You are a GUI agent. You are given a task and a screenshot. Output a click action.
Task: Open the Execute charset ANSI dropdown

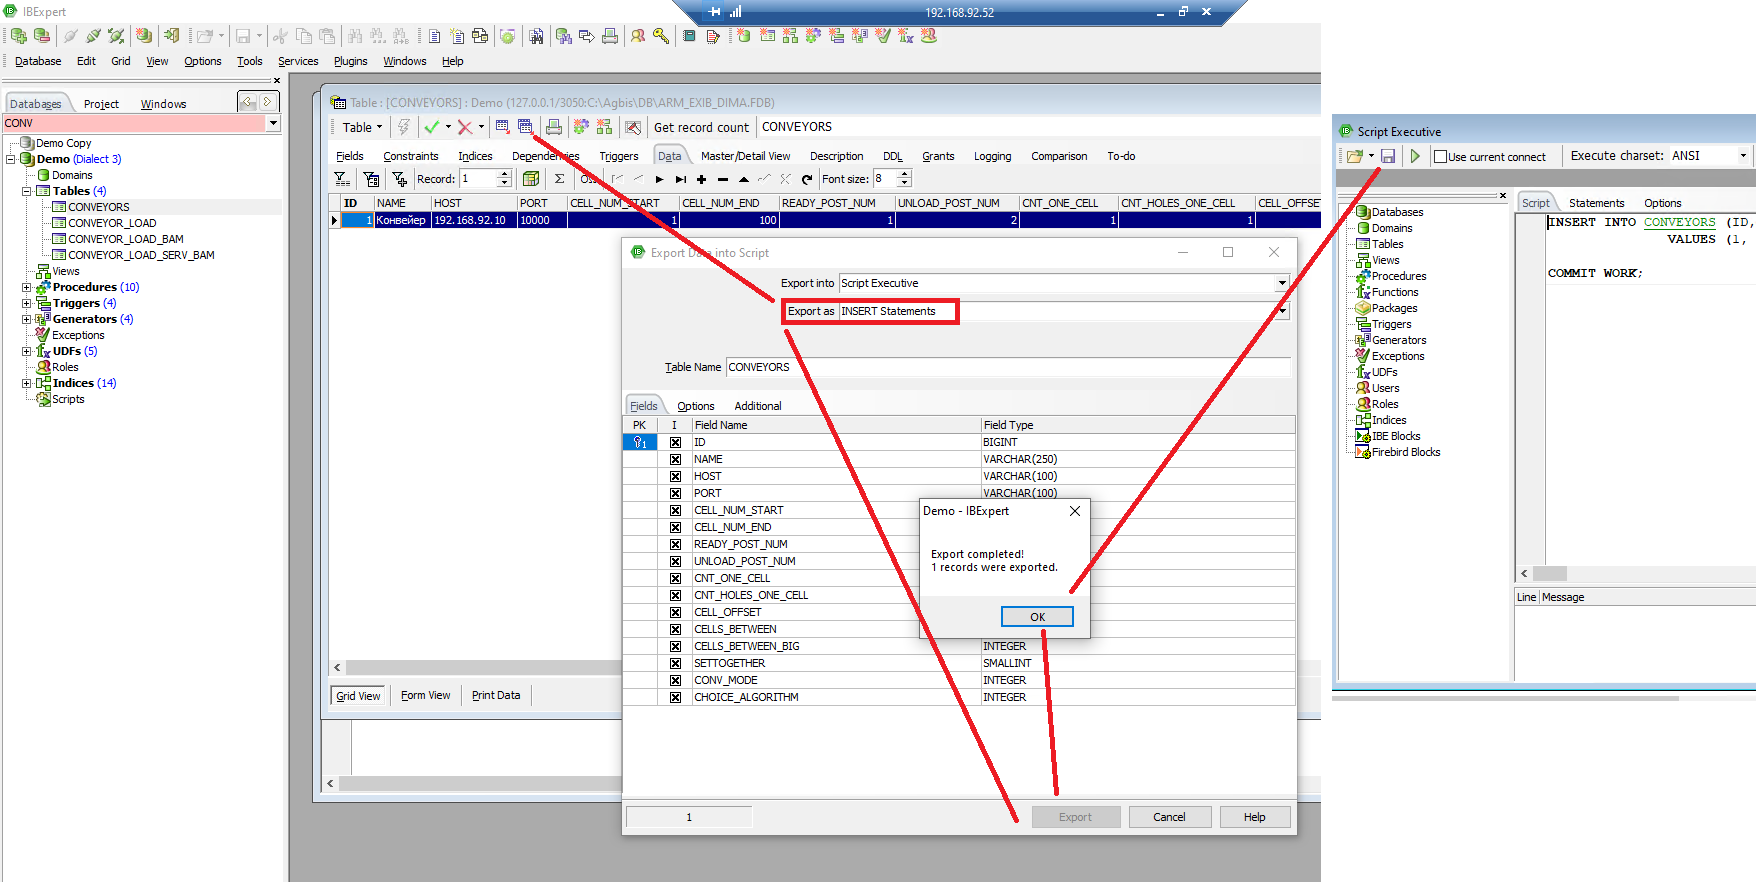[1743, 156]
